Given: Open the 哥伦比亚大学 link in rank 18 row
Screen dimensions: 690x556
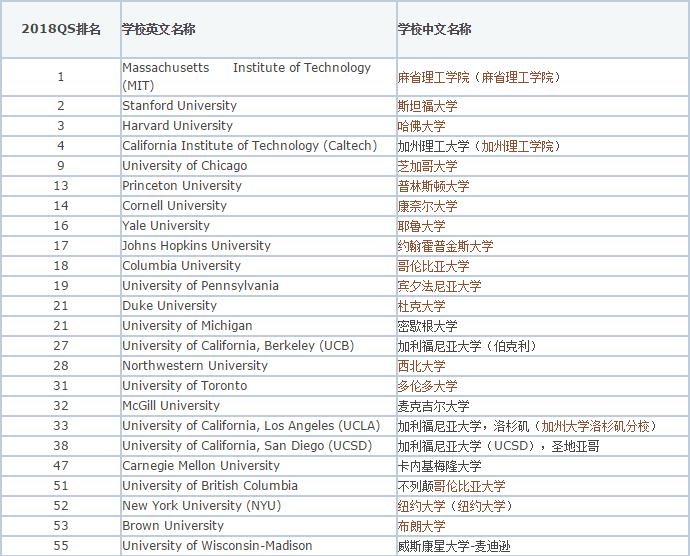Looking at the screenshot, I should point(433,266).
